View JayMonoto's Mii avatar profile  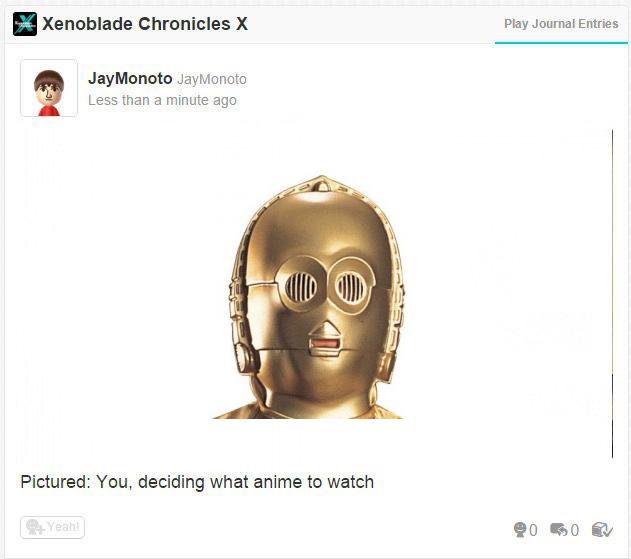(x=49, y=88)
